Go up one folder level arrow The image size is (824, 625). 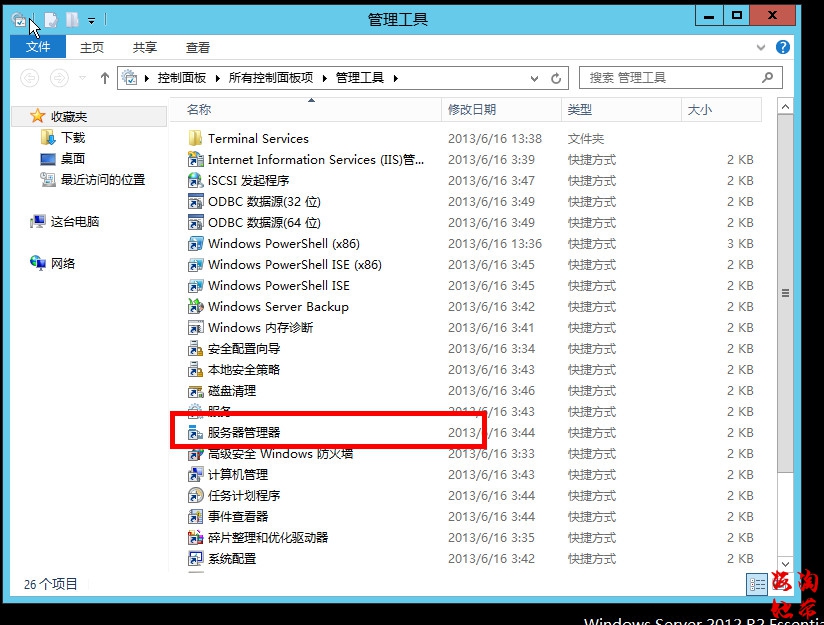click(105, 78)
